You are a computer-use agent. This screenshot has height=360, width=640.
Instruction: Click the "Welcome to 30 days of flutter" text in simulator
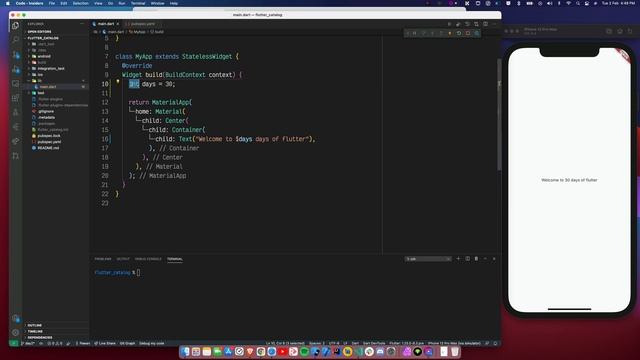pos(569,180)
